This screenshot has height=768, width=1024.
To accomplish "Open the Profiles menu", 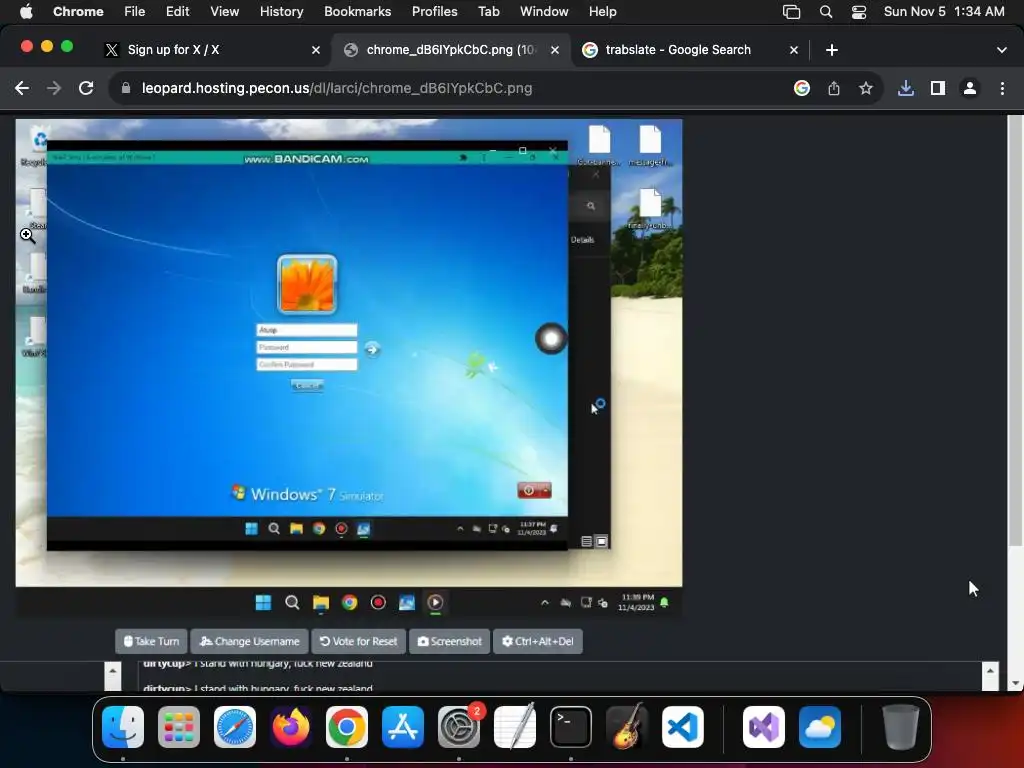I will pyautogui.click(x=434, y=12).
